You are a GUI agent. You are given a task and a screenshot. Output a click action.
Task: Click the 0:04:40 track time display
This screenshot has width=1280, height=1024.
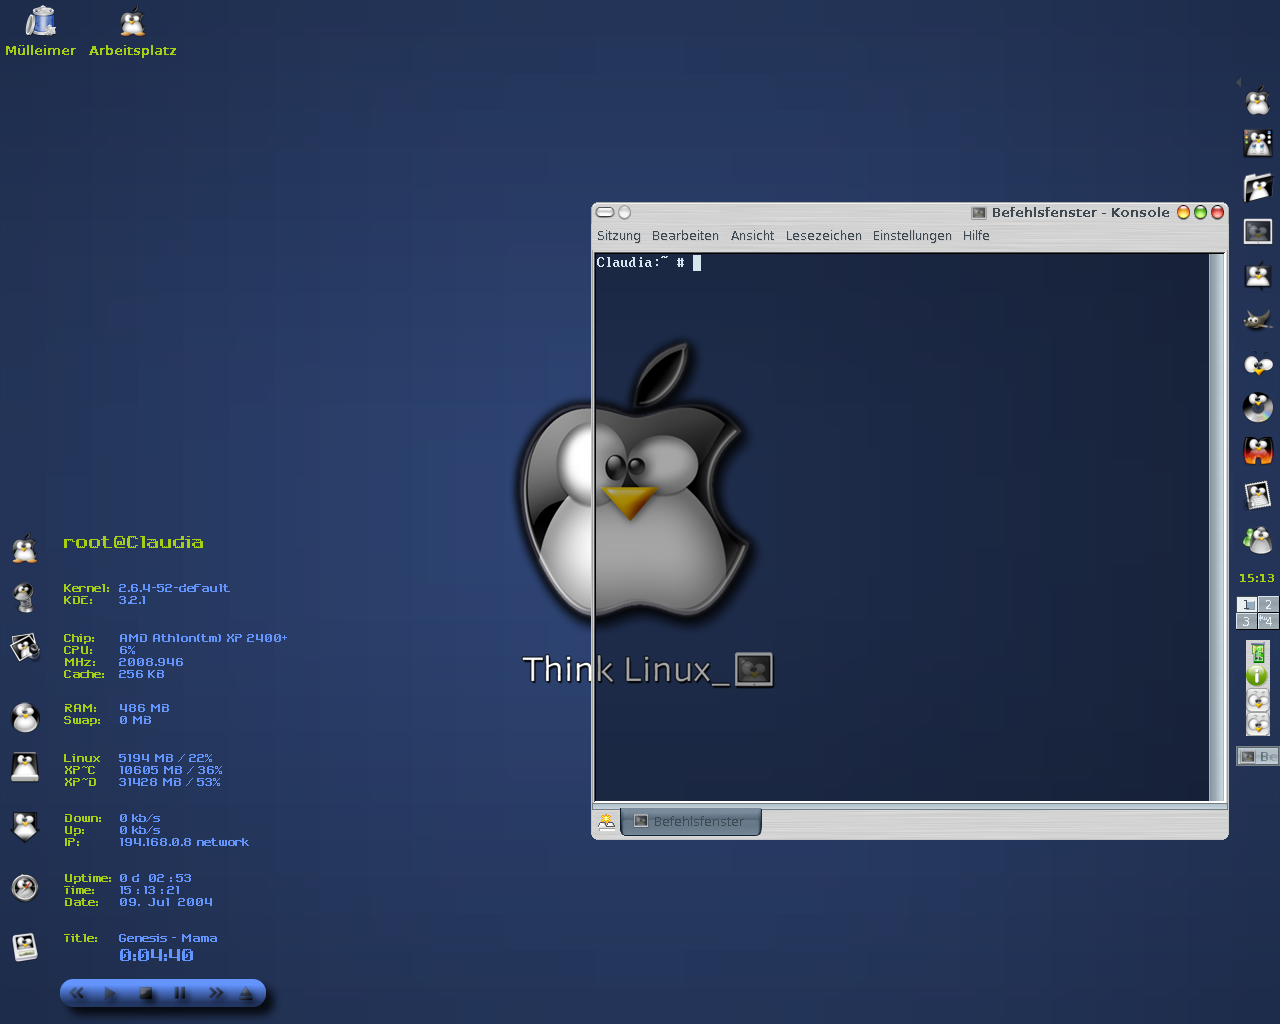click(156, 956)
